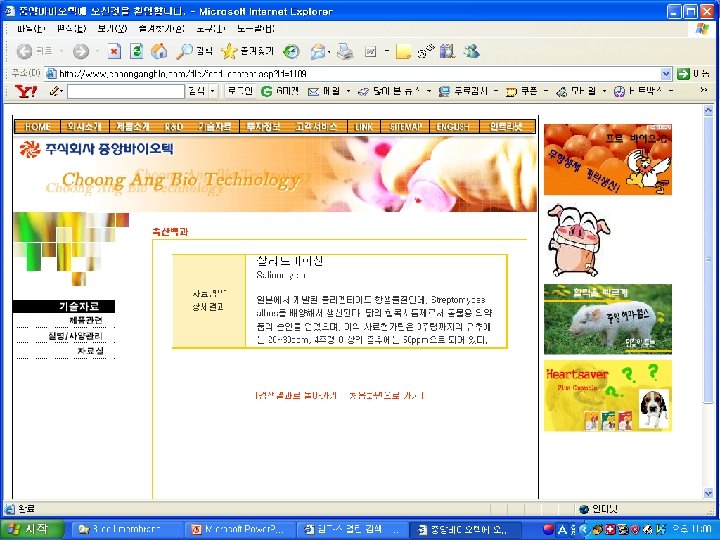Viewport: 720px width, 540px height.
Task: Click the Windows flag logo in menu bar
Action: tap(702, 28)
